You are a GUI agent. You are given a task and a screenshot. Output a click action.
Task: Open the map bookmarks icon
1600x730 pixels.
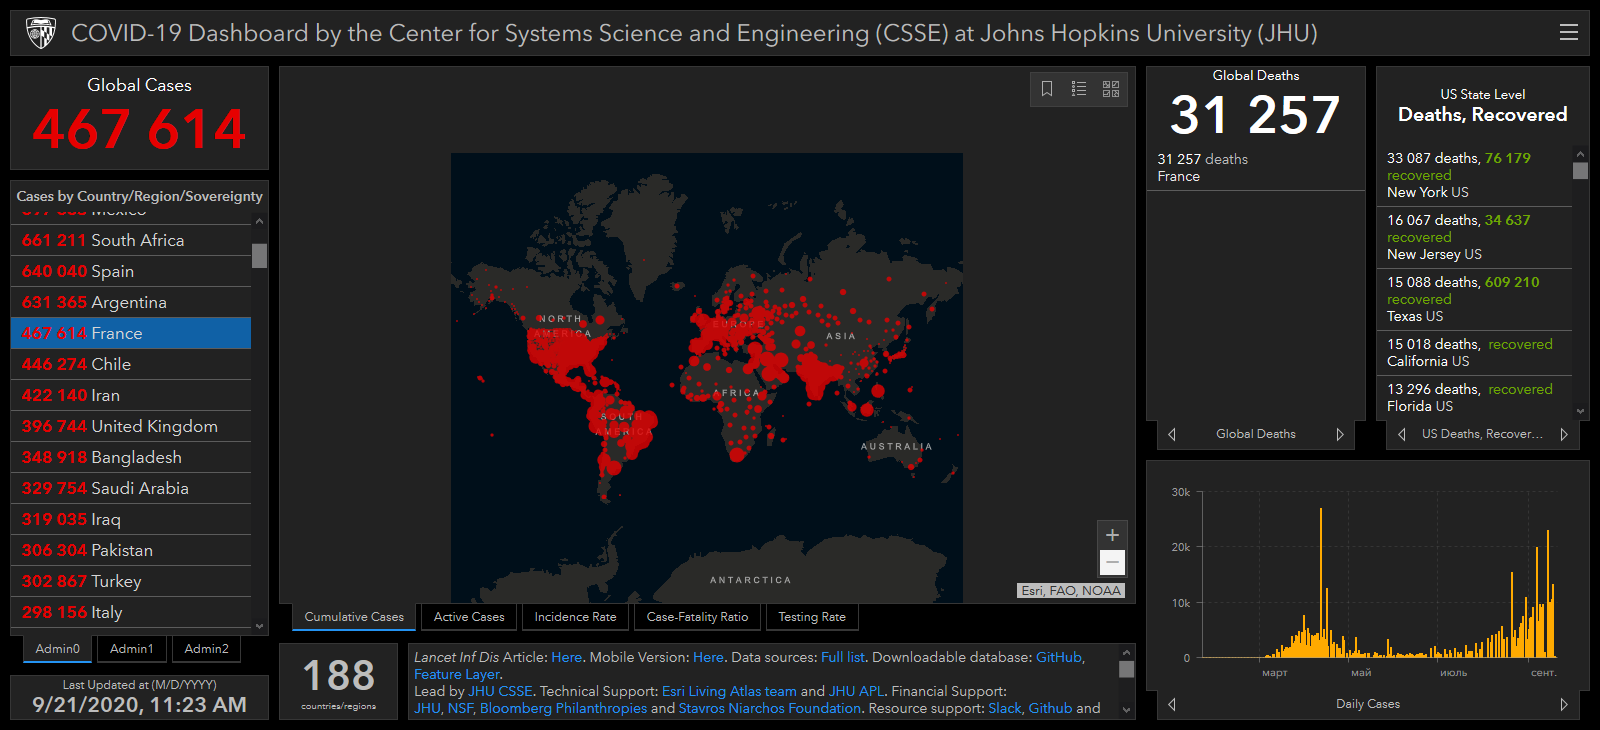[1047, 89]
